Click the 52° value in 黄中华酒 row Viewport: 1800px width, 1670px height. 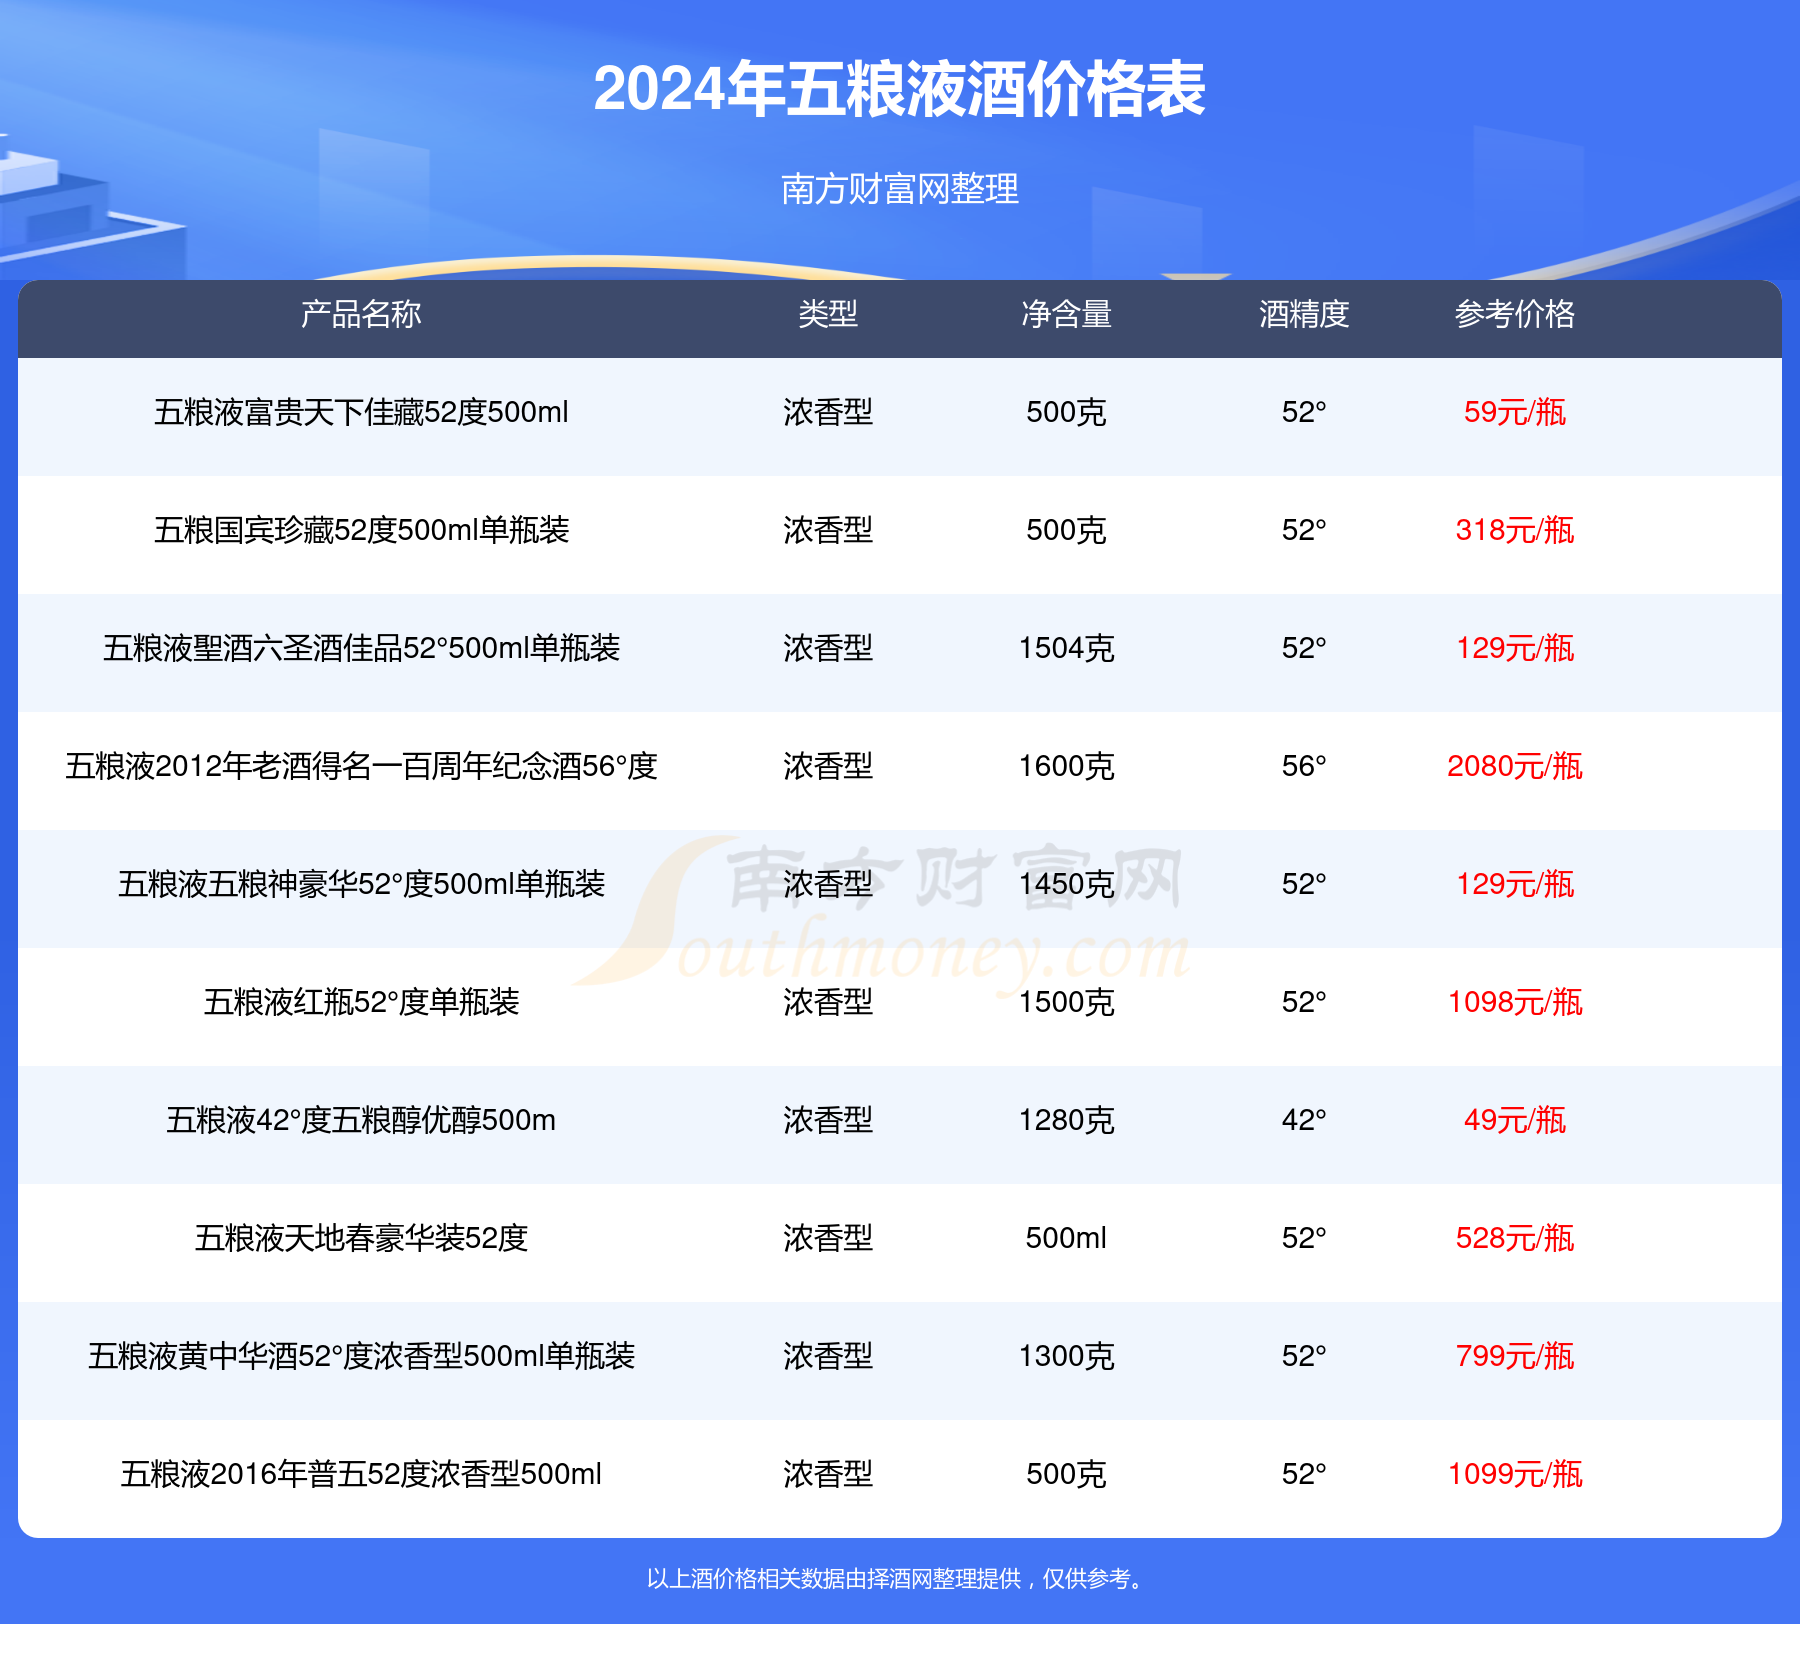(x=1304, y=1356)
